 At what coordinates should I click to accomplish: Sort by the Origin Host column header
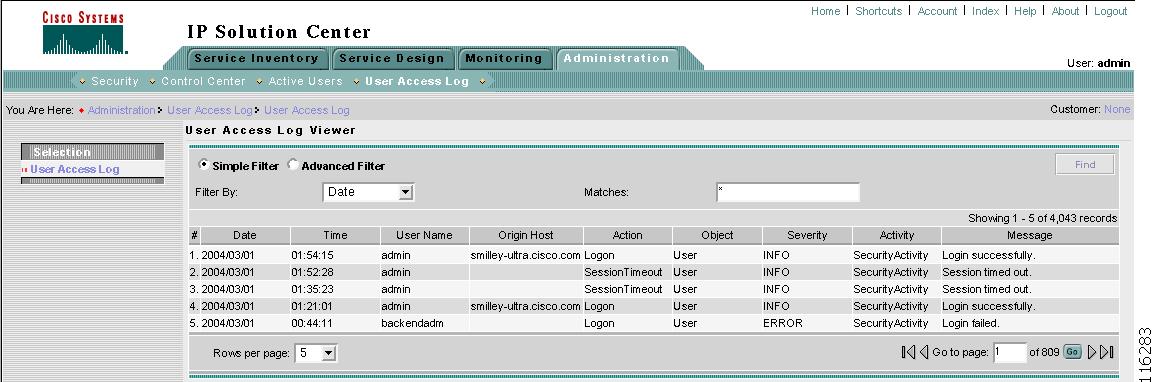526,236
